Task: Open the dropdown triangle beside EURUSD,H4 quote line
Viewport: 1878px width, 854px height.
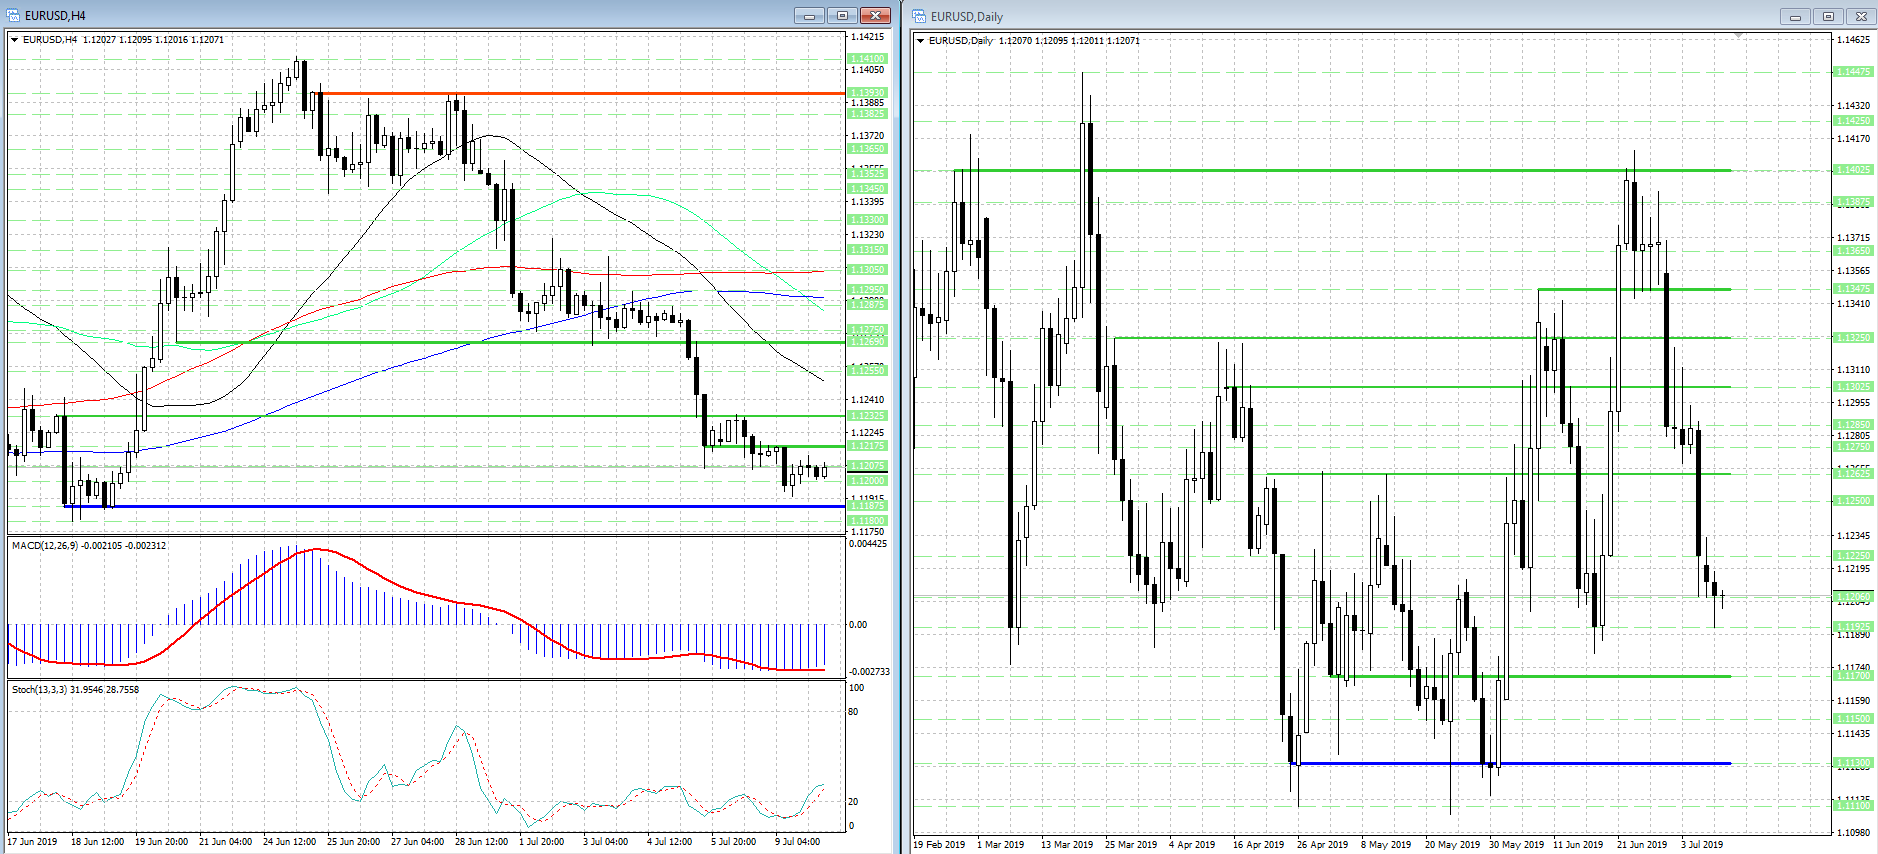Action: (x=14, y=40)
